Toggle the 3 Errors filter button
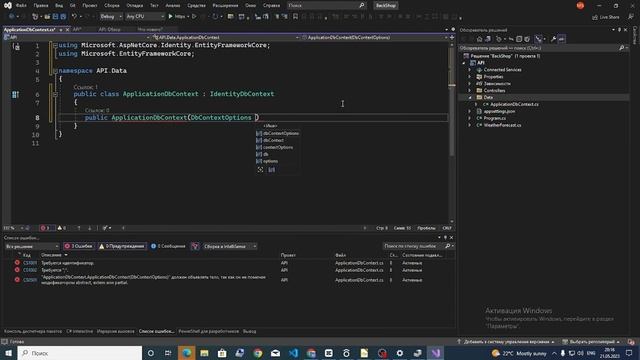640x360 pixels. [78, 246]
